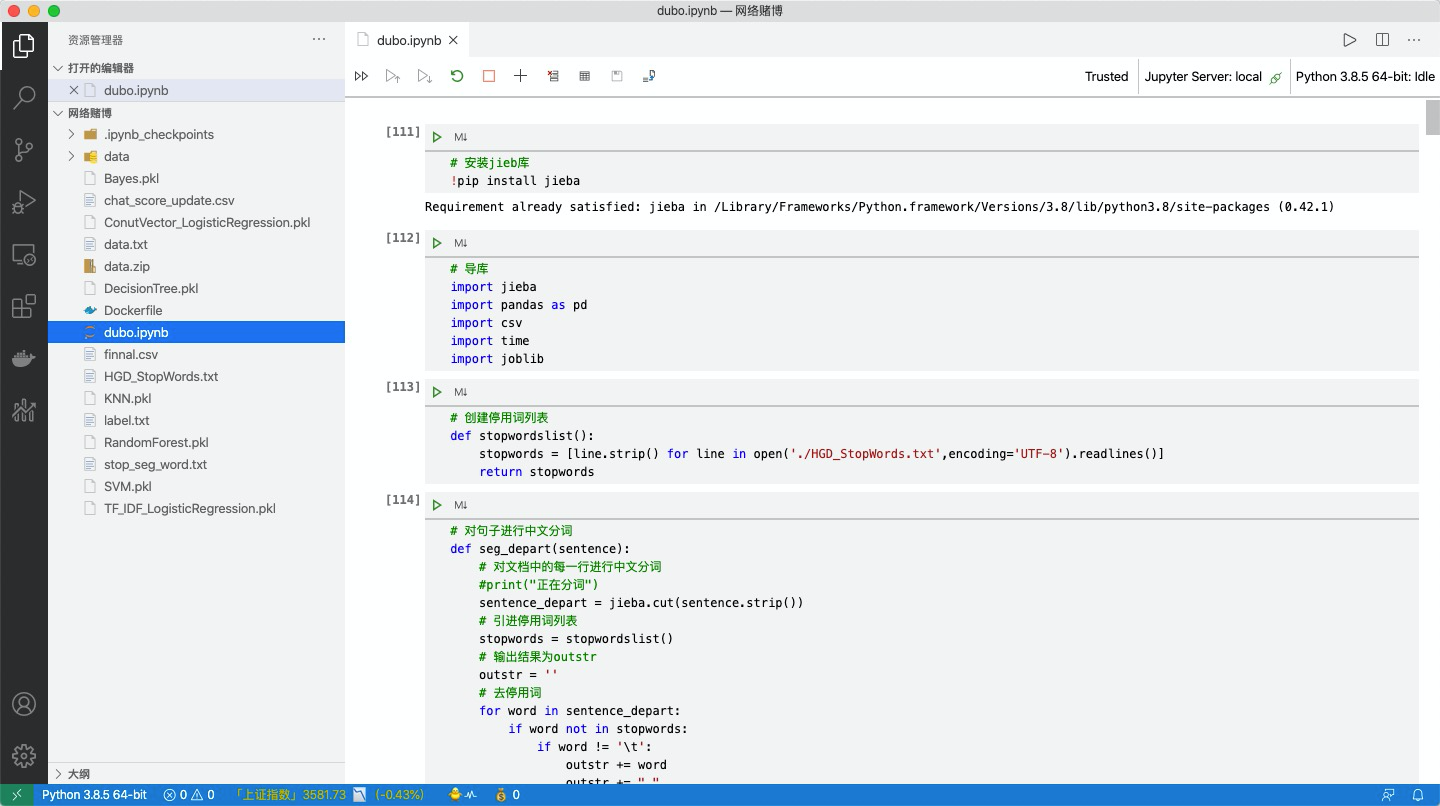1440x806 pixels.
Task: Open the variable explorer table icon
Action: (585, 76)
